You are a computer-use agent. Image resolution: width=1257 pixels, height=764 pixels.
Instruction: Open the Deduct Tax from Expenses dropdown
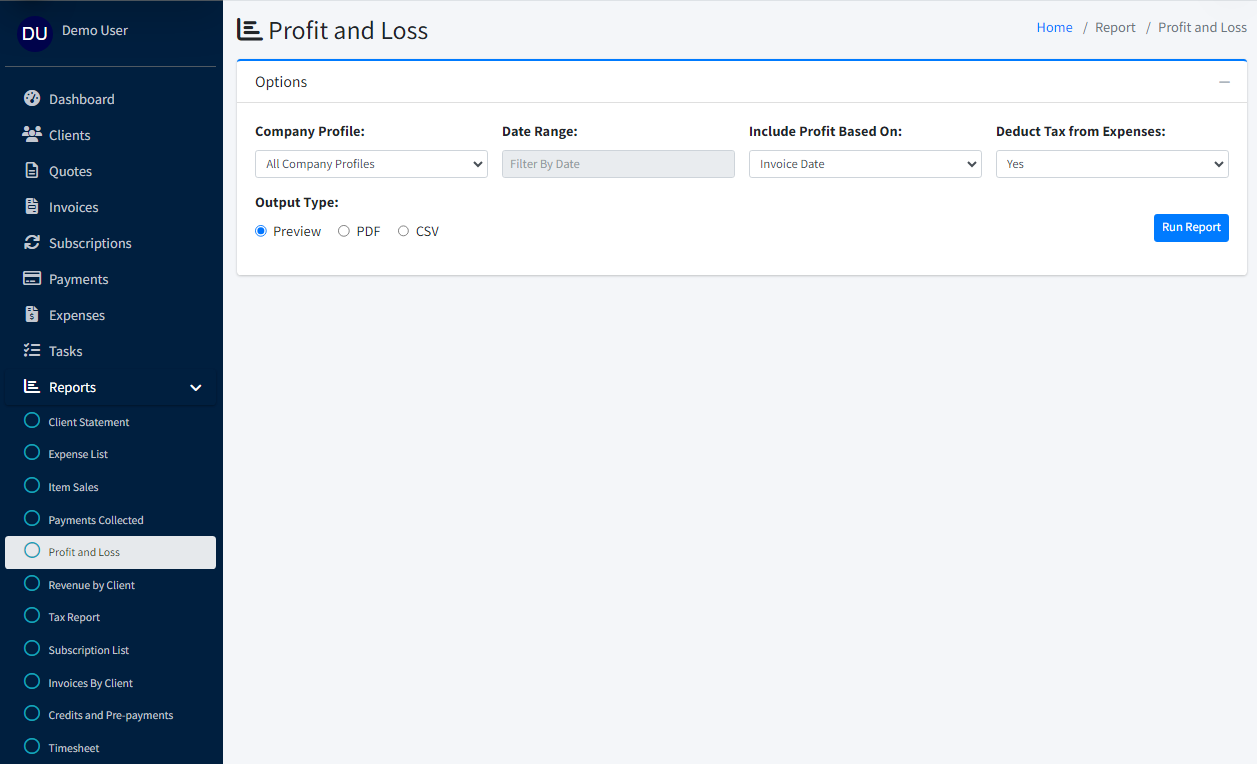tap(1111, 163)
